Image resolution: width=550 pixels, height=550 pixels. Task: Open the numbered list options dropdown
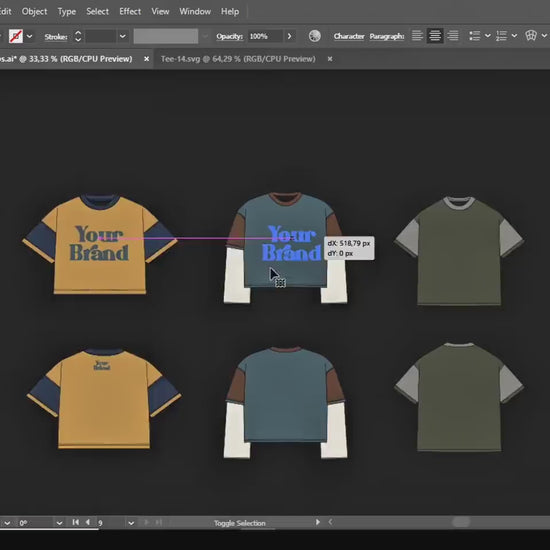(x=514, y=36)
